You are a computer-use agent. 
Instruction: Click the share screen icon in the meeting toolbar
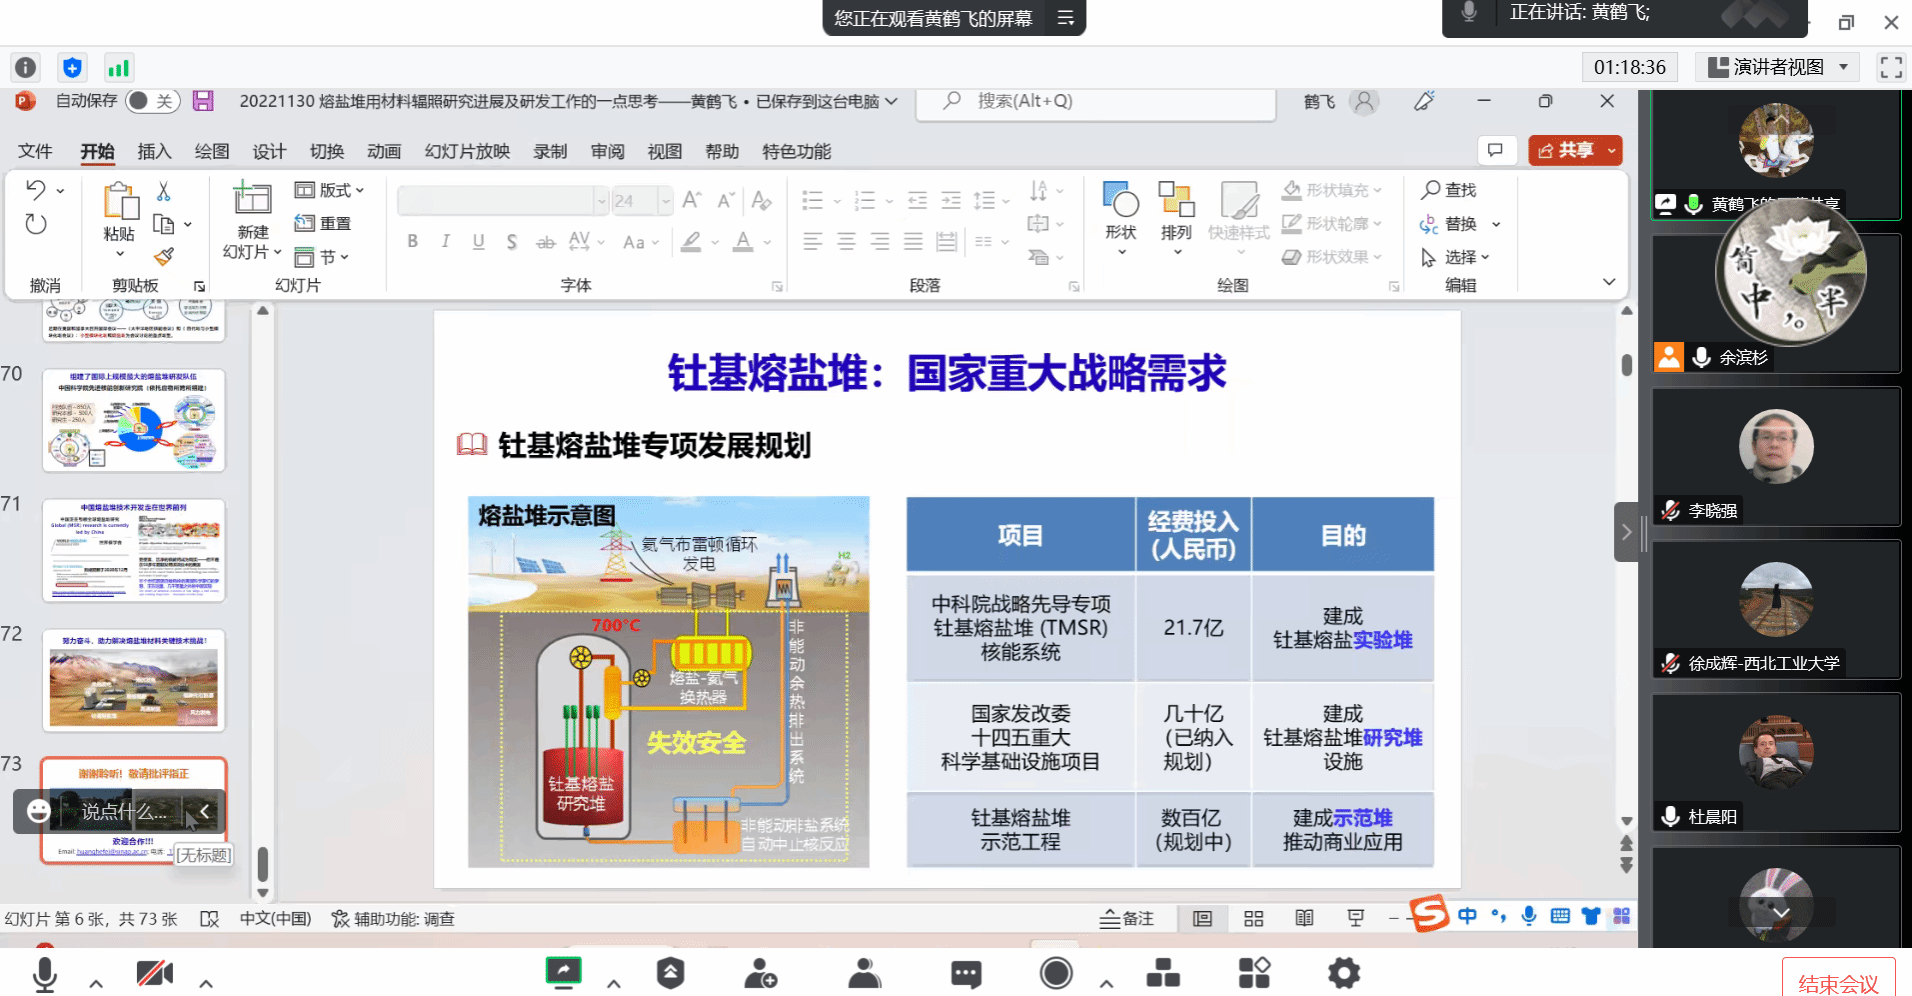click(563, 971)
